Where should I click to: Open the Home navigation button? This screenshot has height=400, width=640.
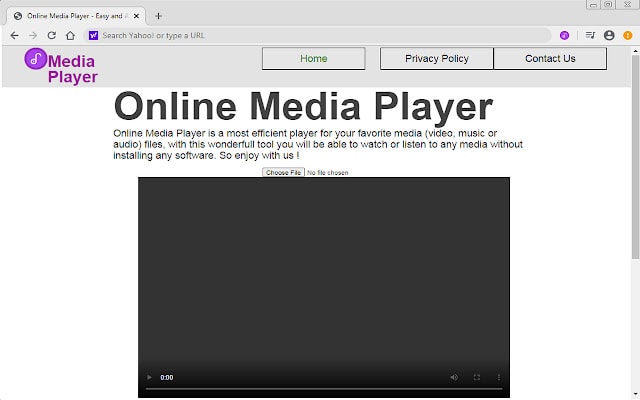pyautogui.click(x=313, y=59)
